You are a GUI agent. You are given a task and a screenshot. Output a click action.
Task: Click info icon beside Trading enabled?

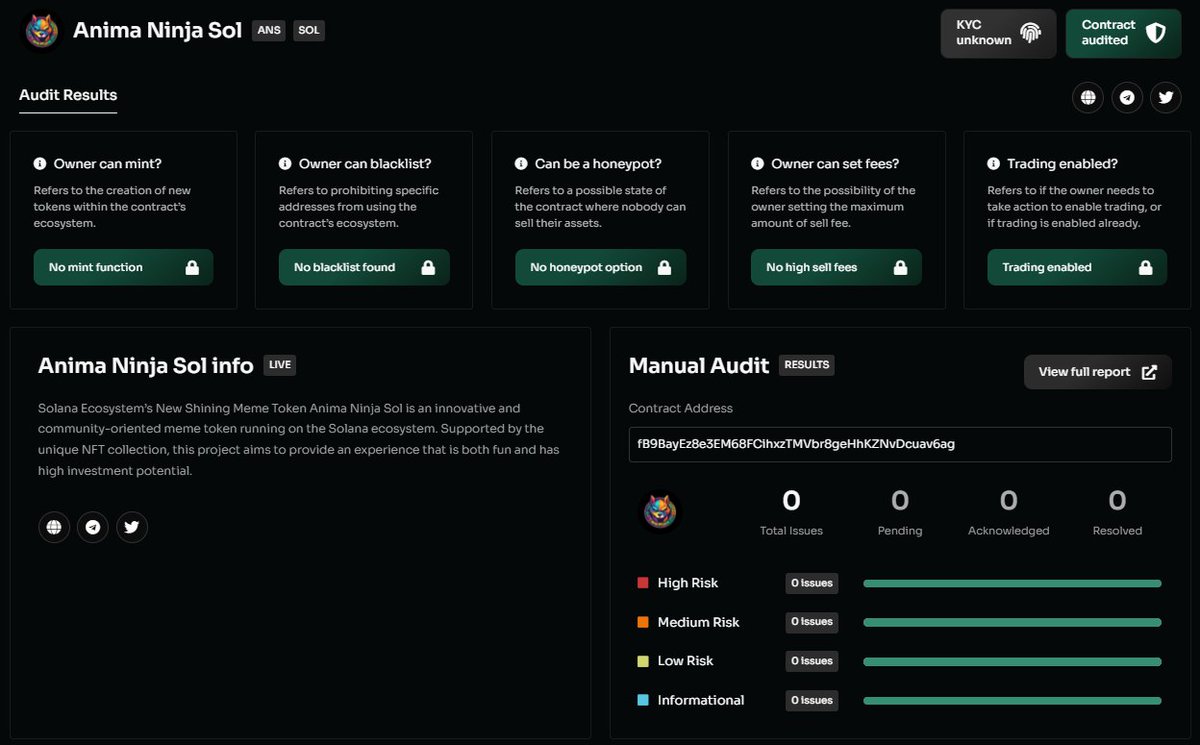[x=993, y=163]
